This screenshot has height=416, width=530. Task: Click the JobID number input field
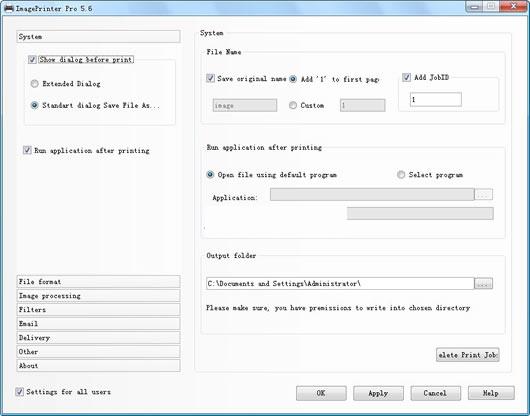pos(436,100)
